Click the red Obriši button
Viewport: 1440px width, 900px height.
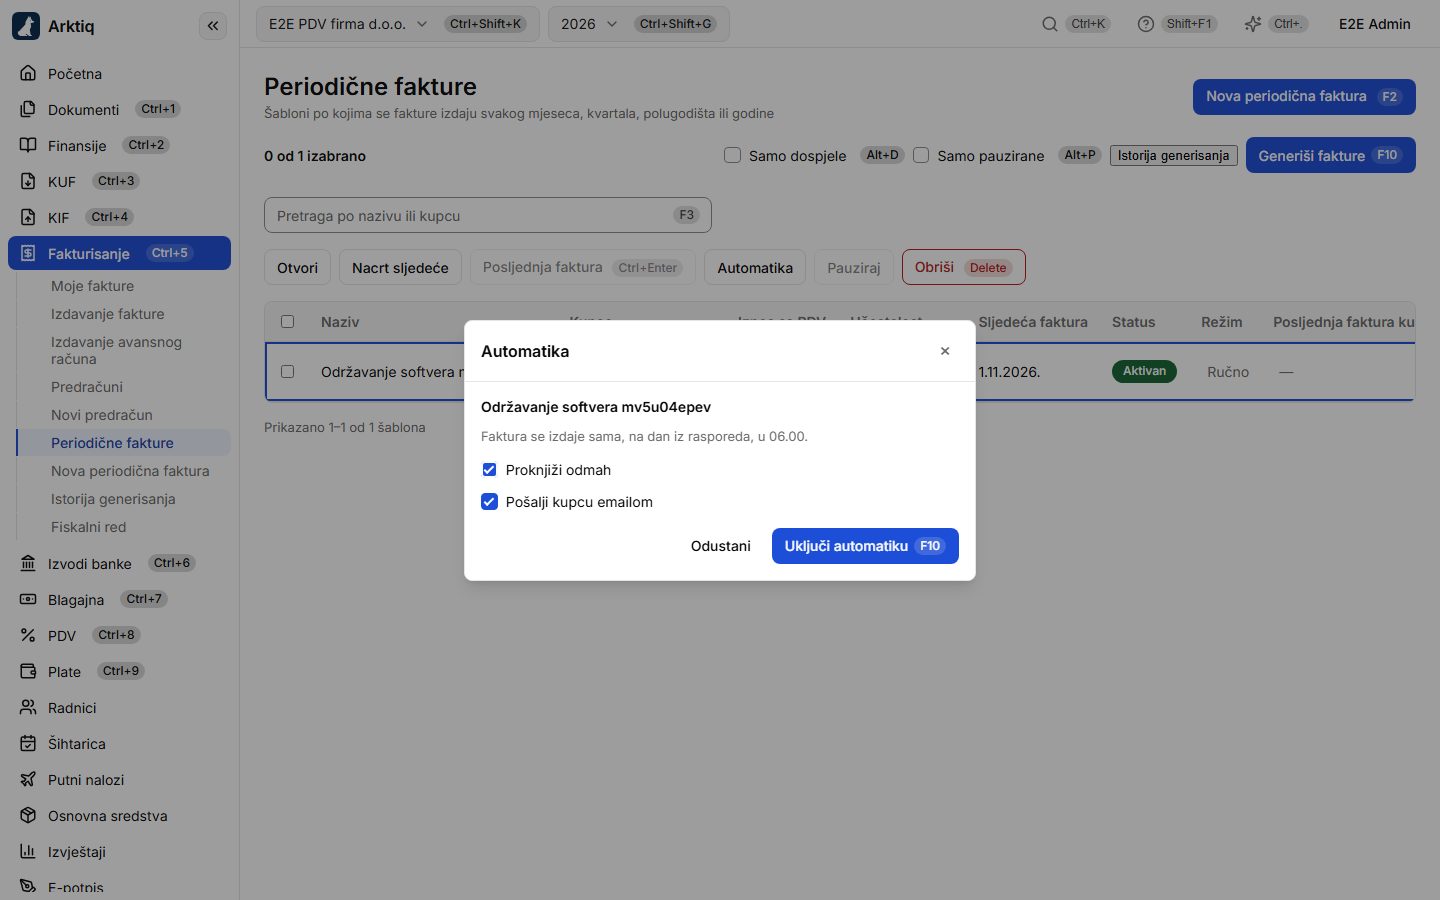tap(964, 267)
